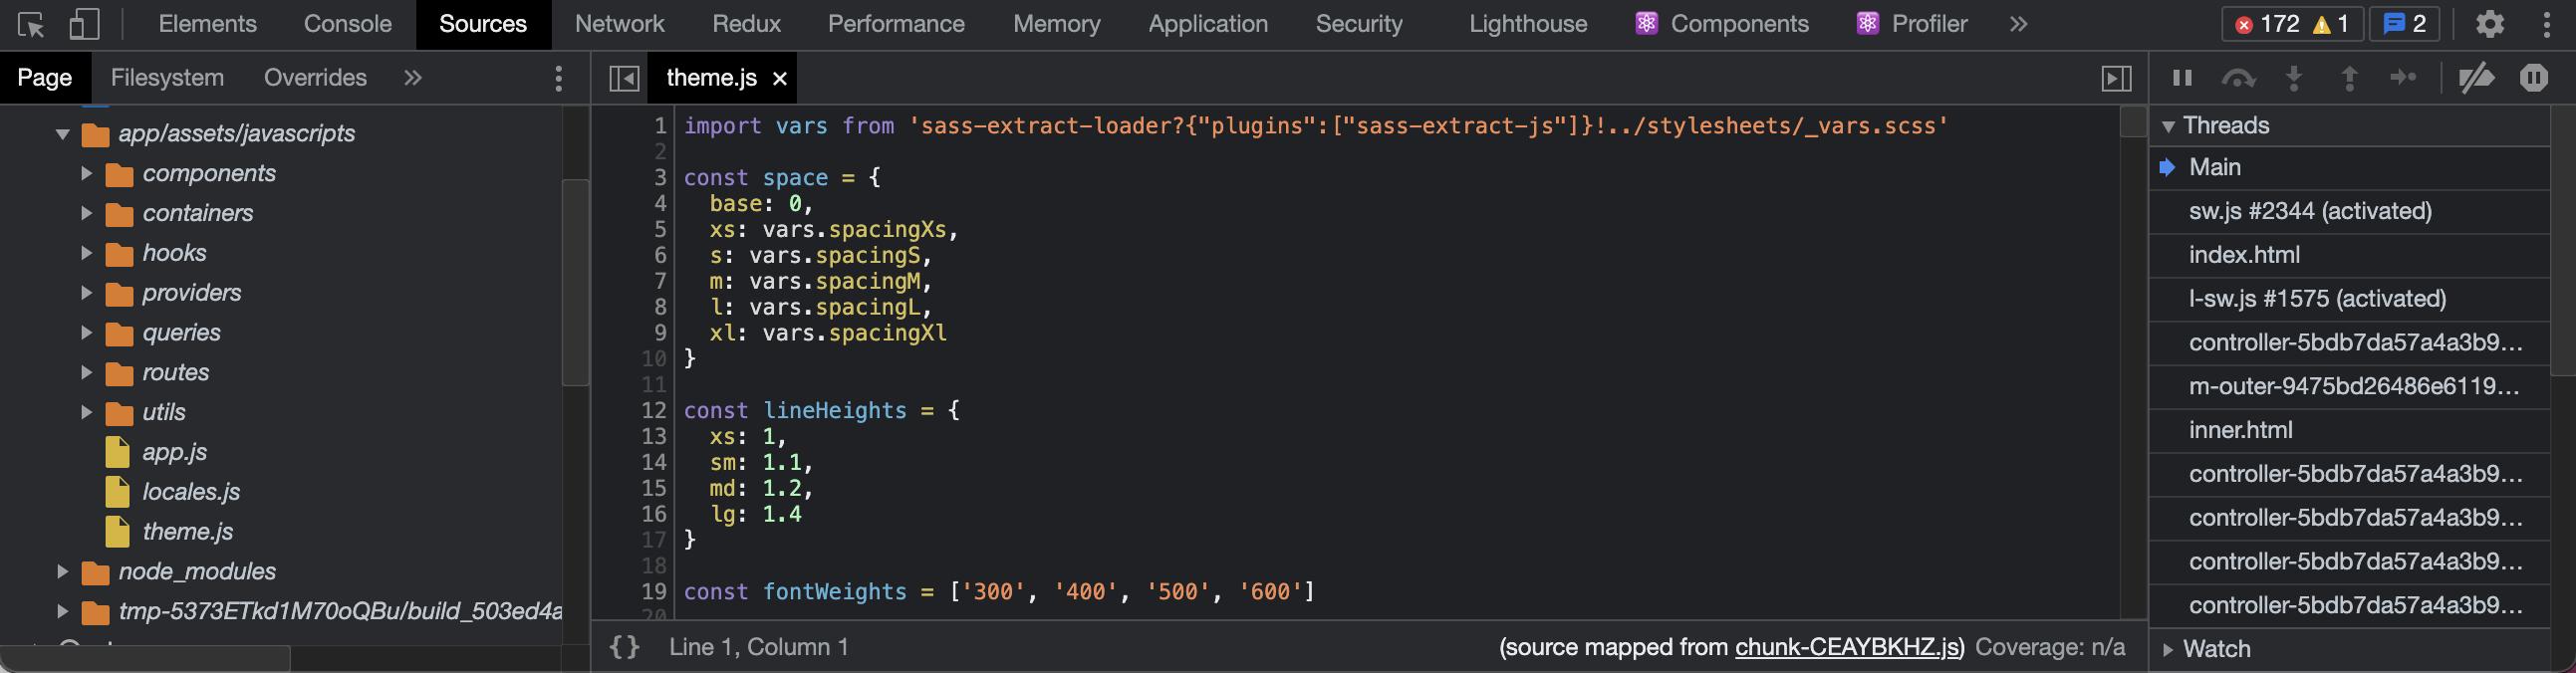Open the Performance tab

click(896, 24)
